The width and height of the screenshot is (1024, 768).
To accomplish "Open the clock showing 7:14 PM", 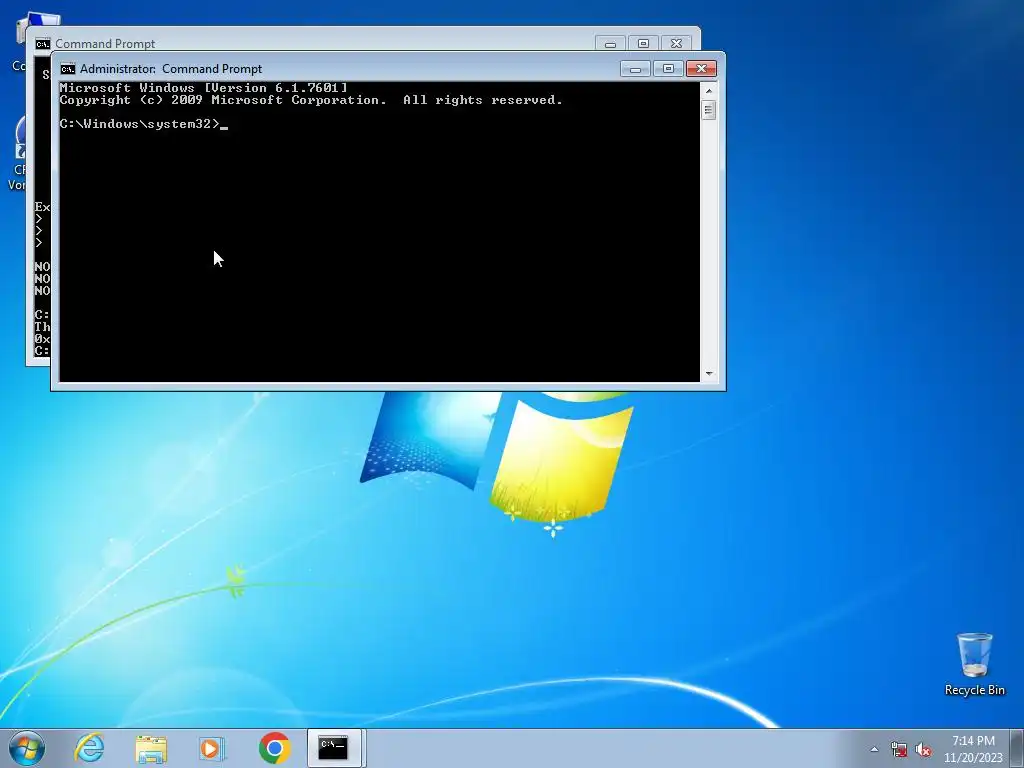I will tap(973, 741).
